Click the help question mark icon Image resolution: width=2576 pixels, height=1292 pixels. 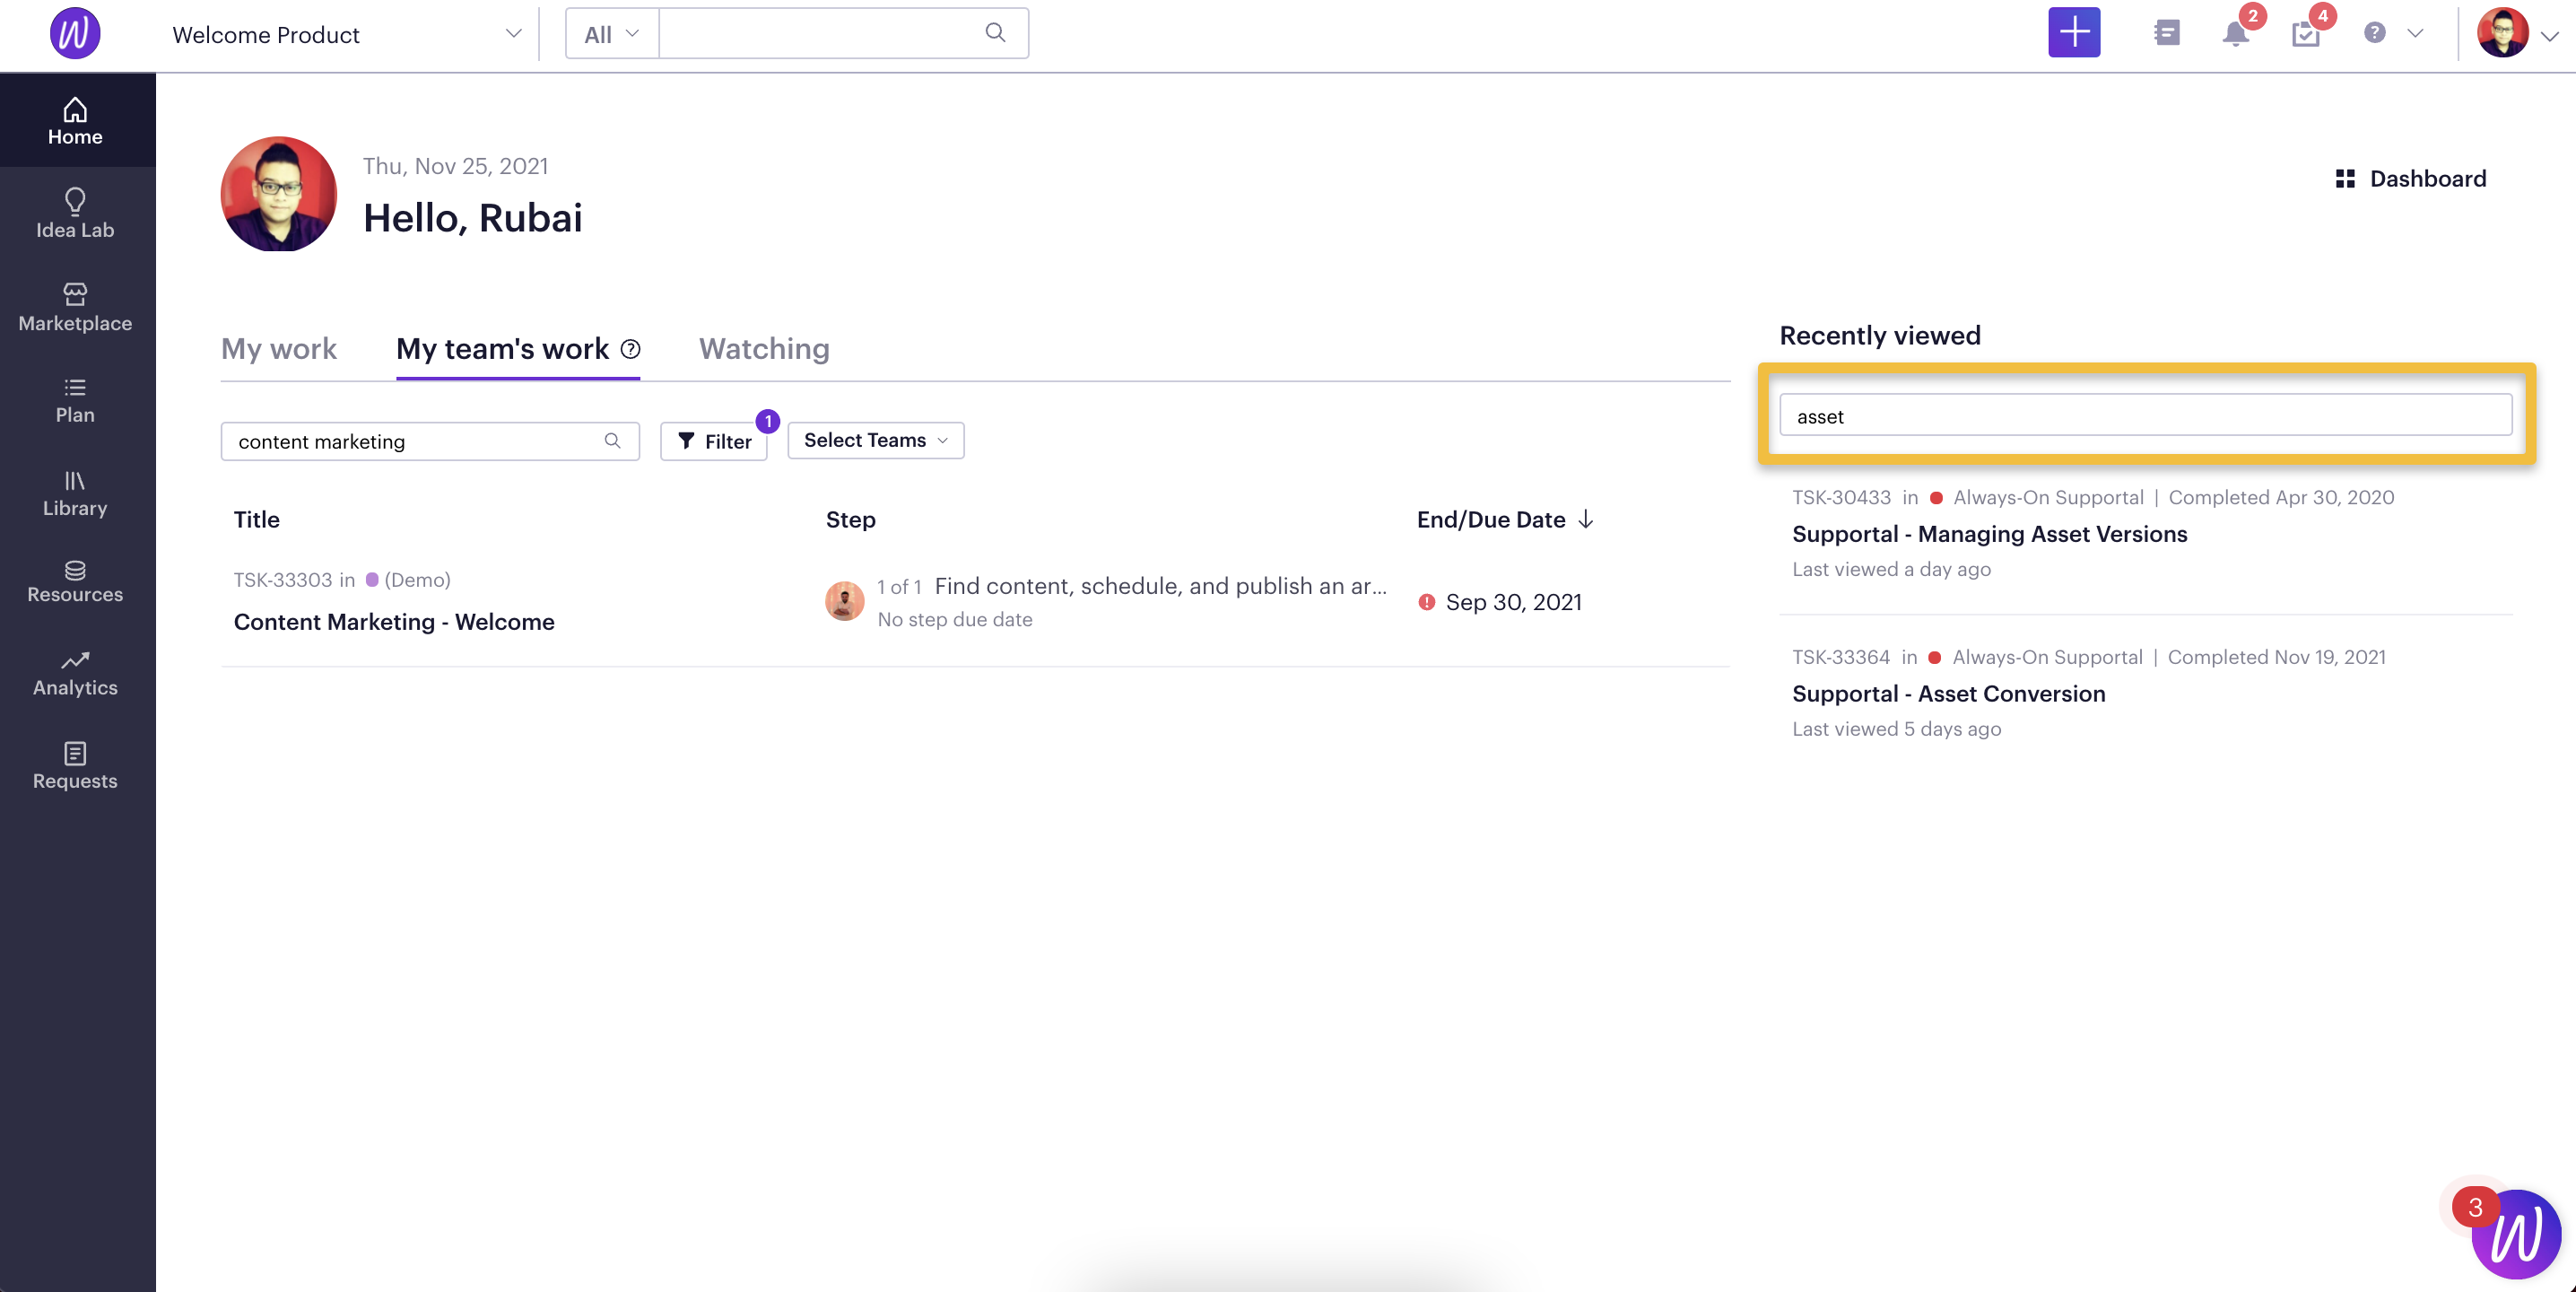(2375, 33)
